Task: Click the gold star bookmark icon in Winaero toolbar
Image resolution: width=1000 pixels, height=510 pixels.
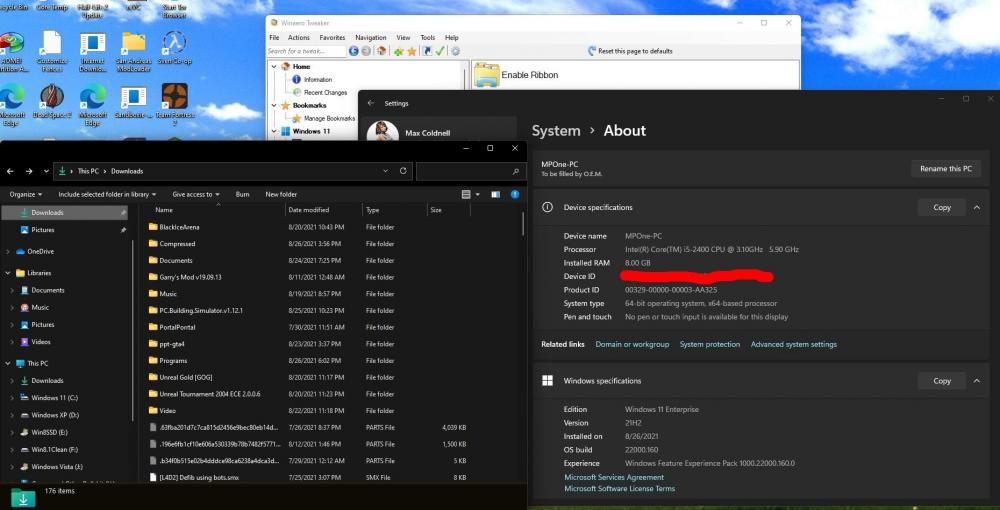Action: pyautogui.click(x=411, y=51)
